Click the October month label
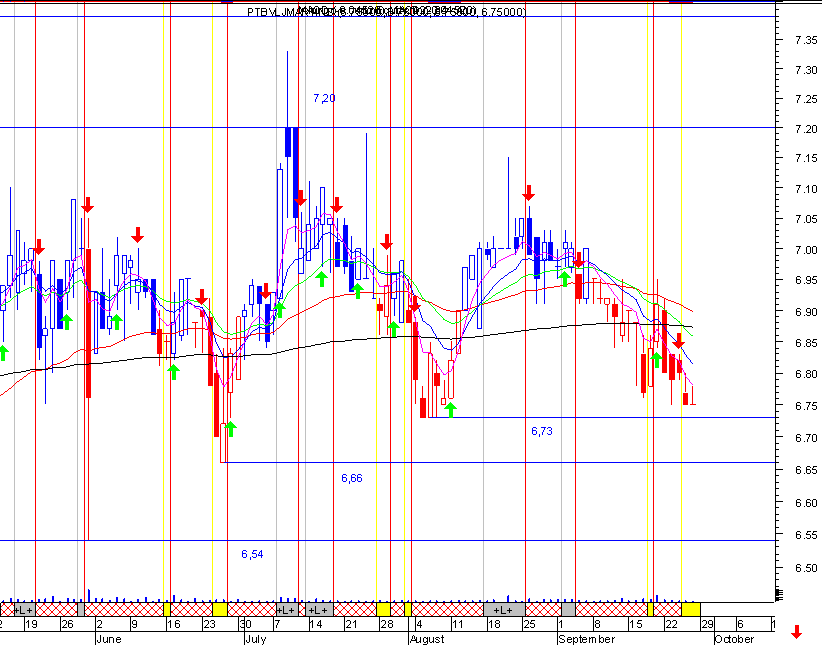822x645 pixels. click(734, 639)
